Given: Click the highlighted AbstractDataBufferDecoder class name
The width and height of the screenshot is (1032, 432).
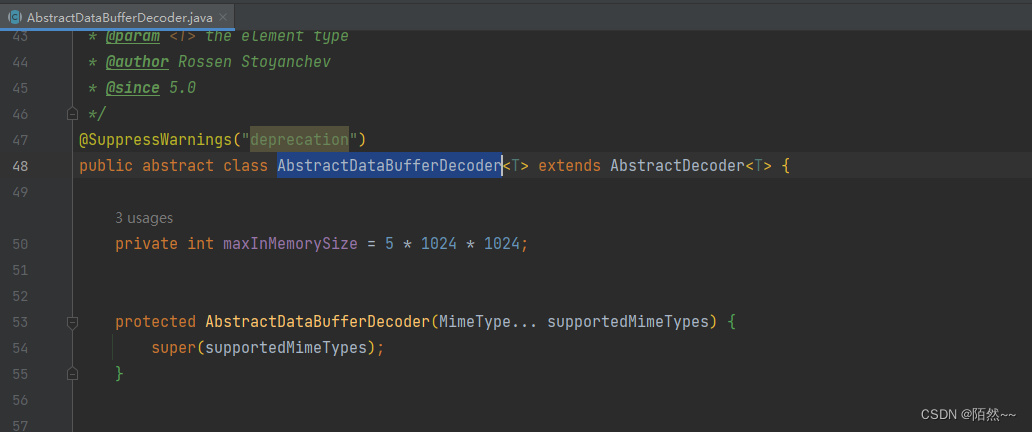Looking at the screenshot, I should point(389,165).
